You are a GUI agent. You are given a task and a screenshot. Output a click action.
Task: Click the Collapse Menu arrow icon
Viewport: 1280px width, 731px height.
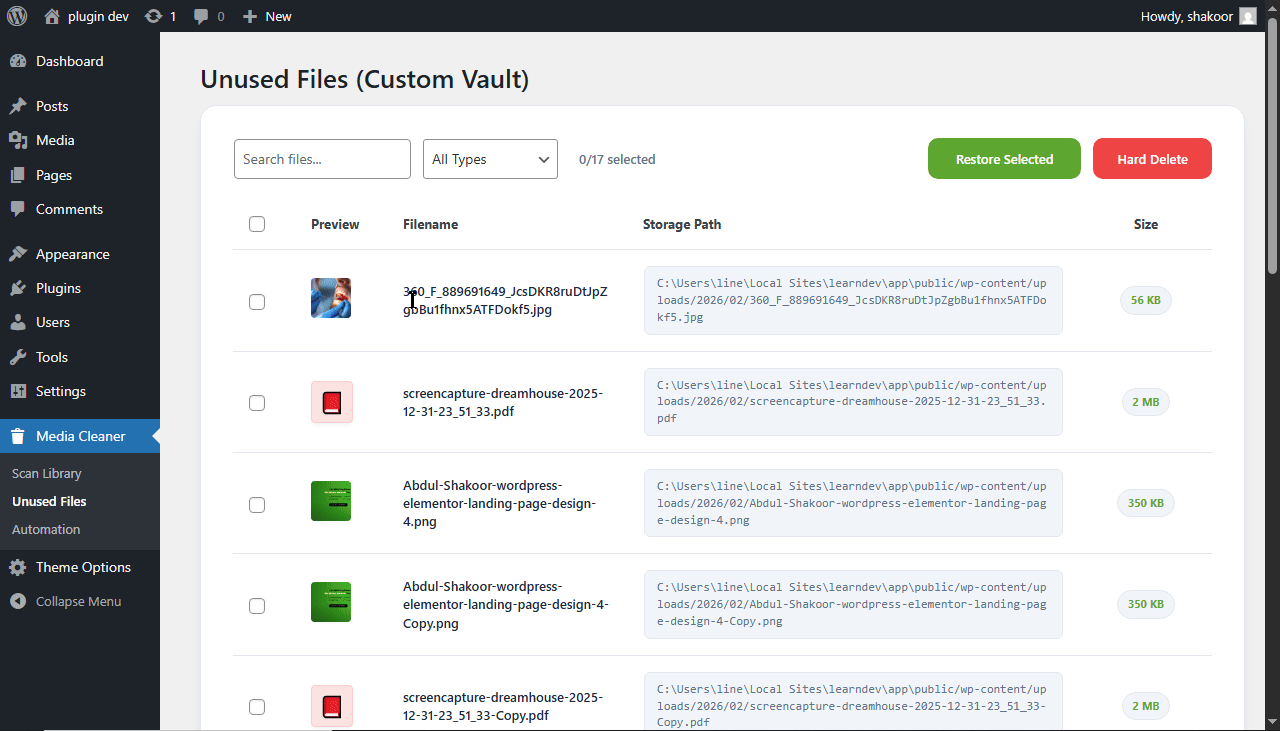click(x=18, y=601)
